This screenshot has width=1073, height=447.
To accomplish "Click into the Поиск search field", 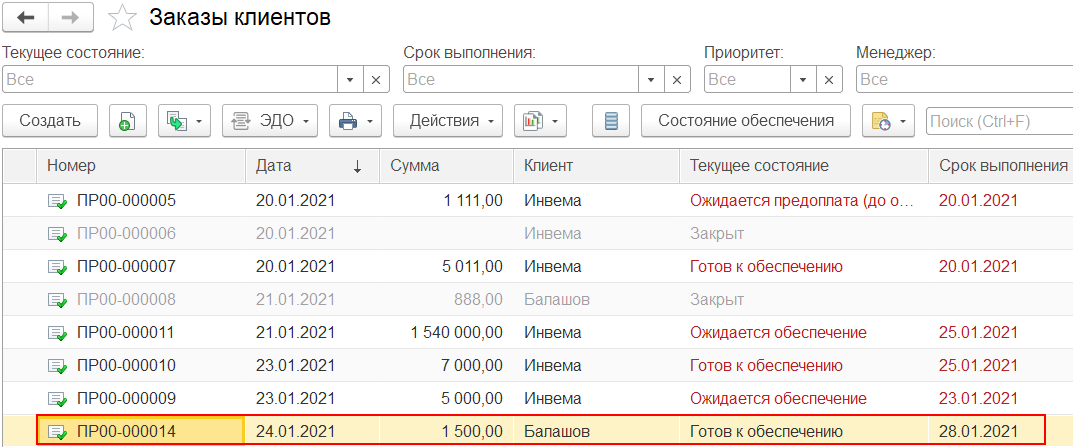I will tap(998, 121).
